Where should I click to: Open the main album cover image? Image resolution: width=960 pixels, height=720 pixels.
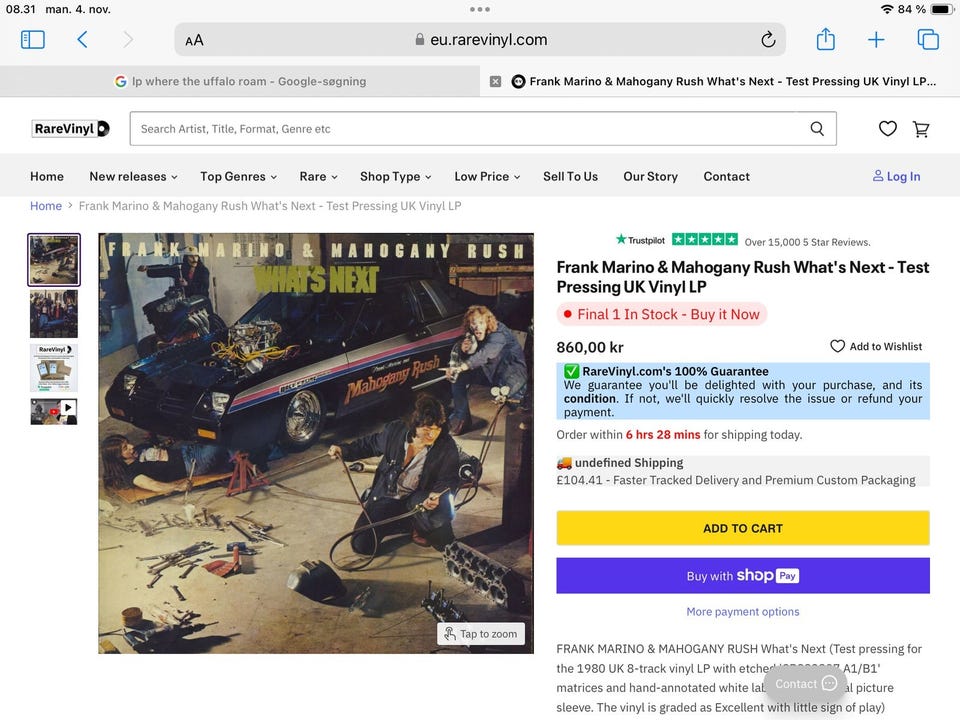pyautogui.click(x=316, y=443)
